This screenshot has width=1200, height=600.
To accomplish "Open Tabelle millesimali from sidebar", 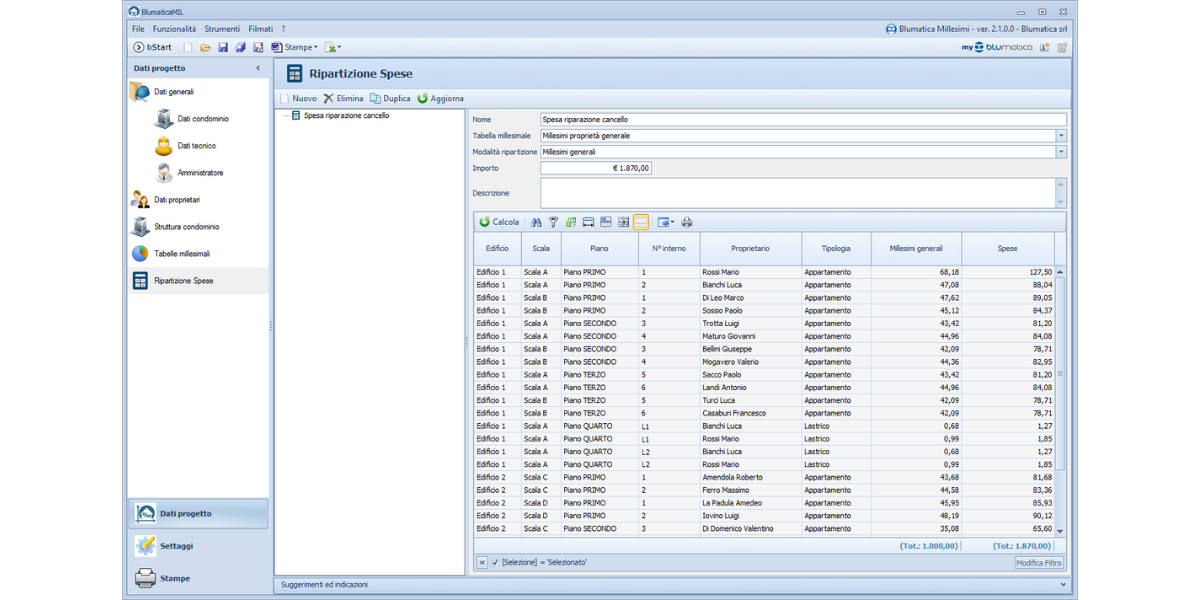I will [x=181, y=254].
